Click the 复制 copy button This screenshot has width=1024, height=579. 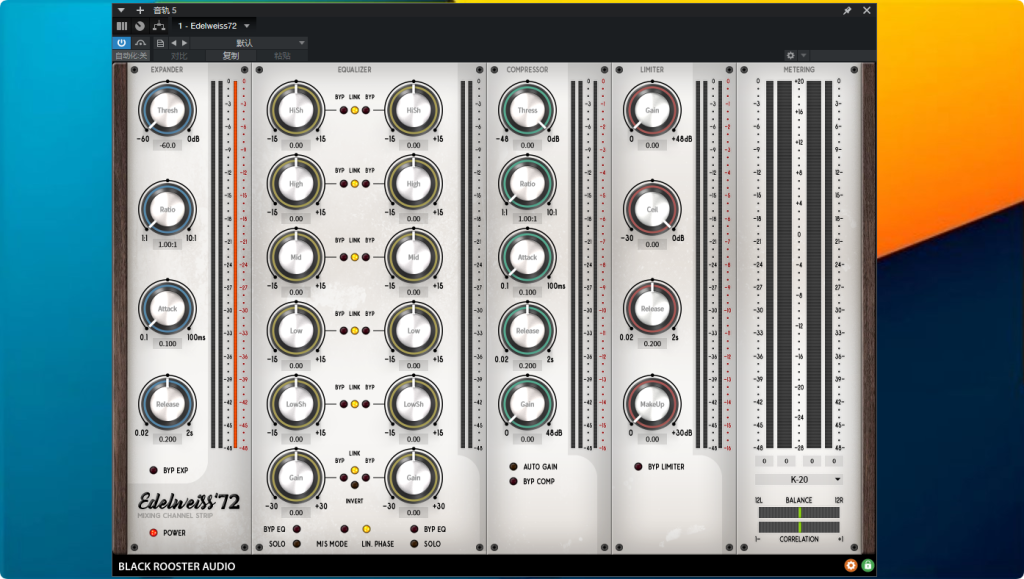tap(231, 56)
